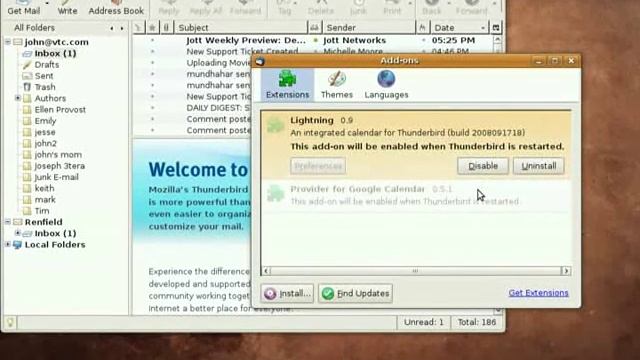Select the Joseph 3tera folder
This screenshot has width=640, height=360.
(60, 166)
